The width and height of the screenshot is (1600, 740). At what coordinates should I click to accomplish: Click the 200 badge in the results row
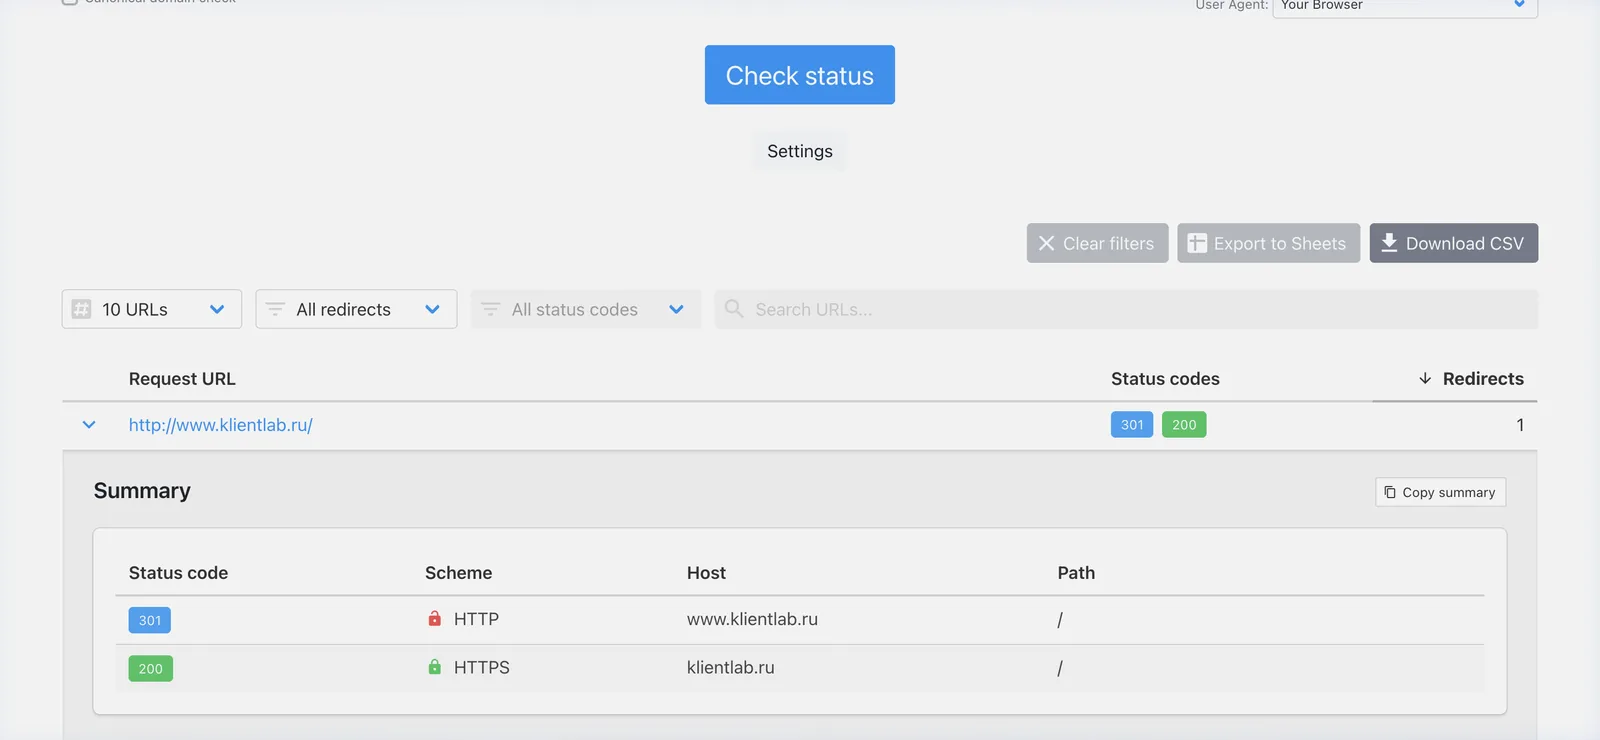click(x=1184, y=425)
